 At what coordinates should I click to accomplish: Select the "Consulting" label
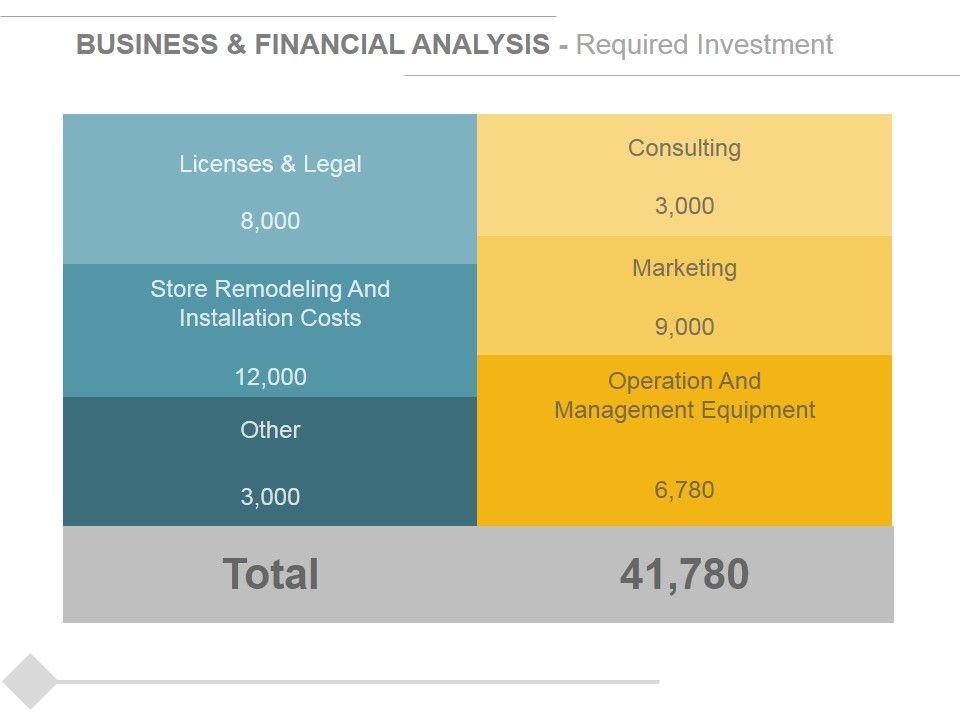click(x=684, y=148)
